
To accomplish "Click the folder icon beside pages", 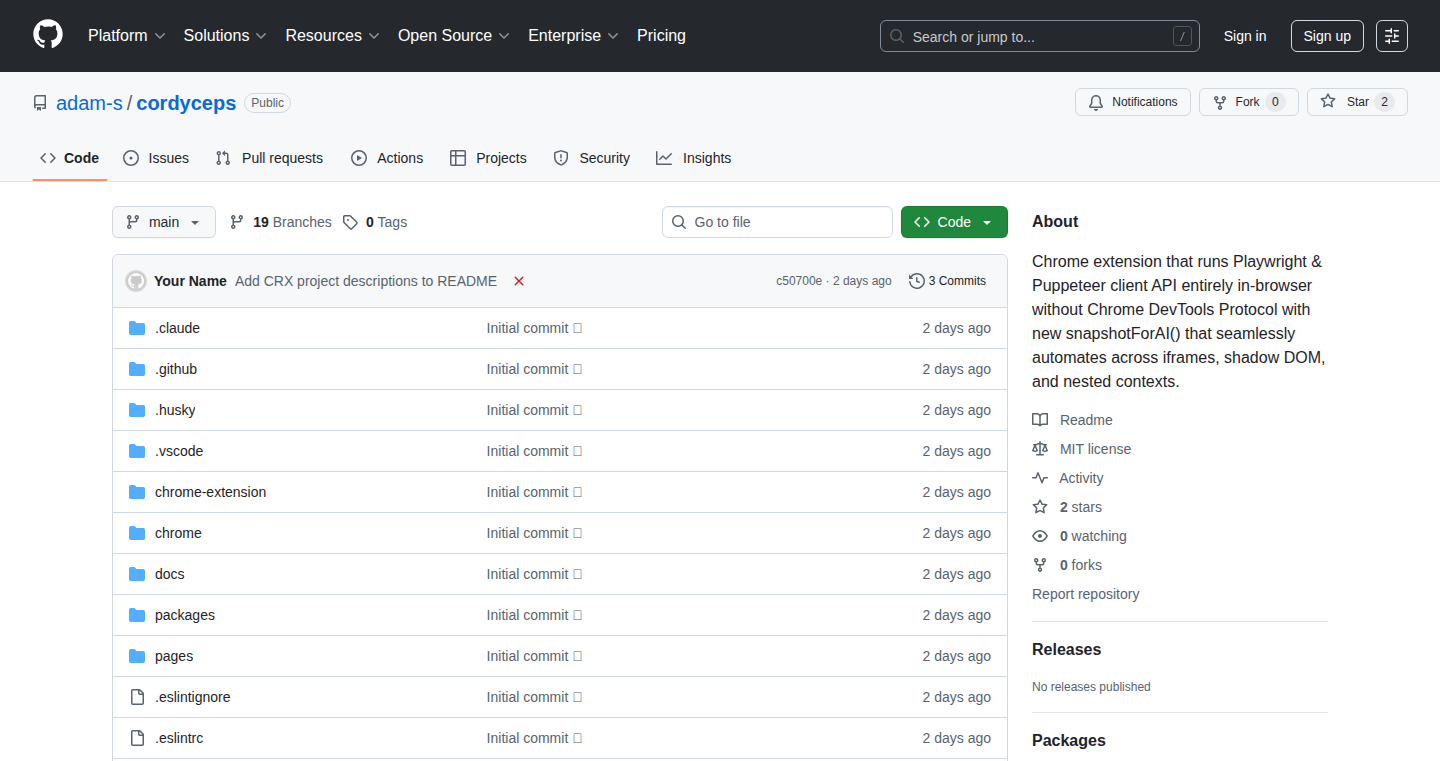I will click(x=137, y=656).
